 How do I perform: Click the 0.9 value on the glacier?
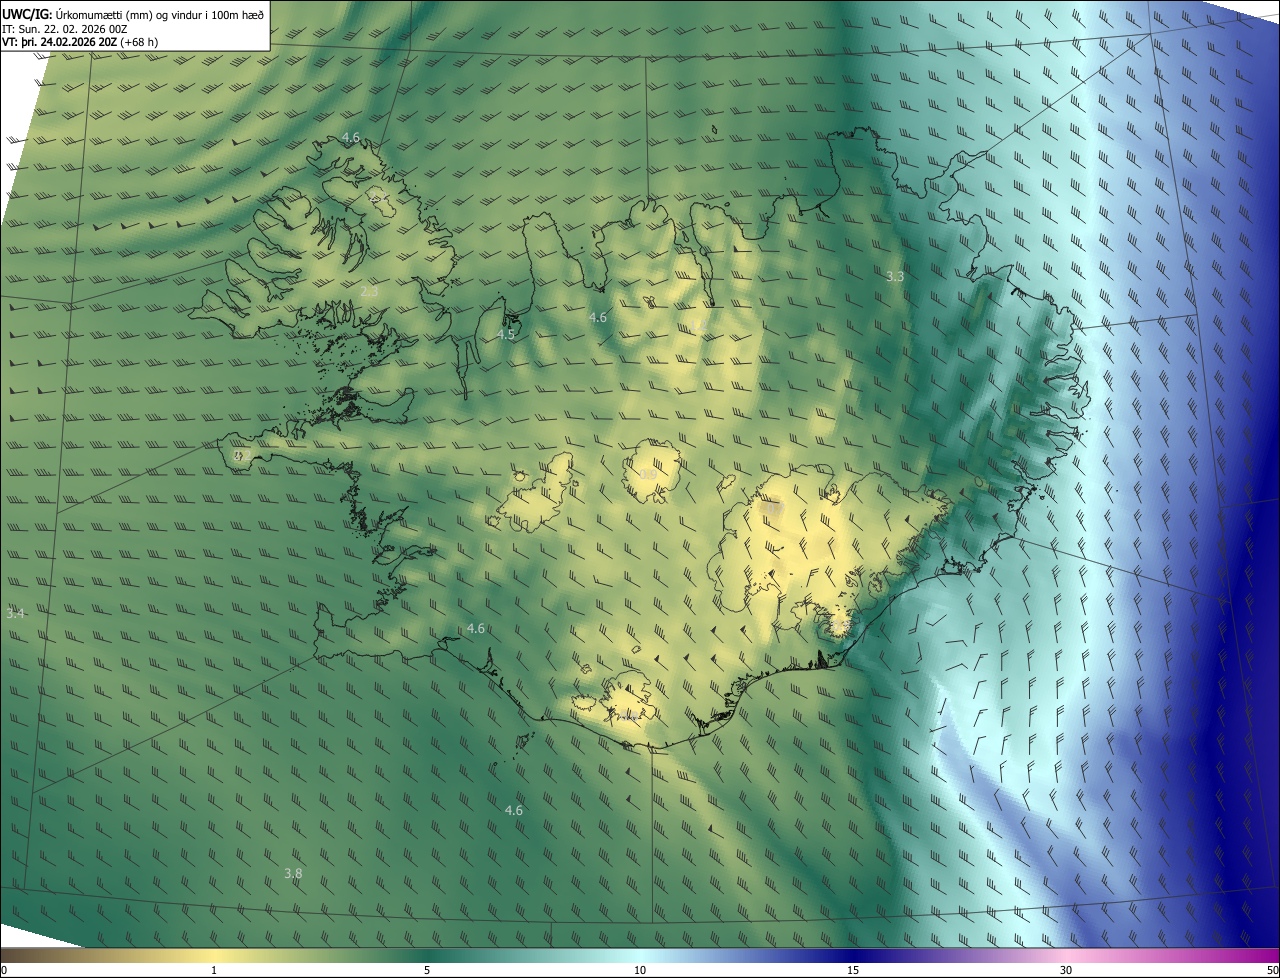coord(649,474)
